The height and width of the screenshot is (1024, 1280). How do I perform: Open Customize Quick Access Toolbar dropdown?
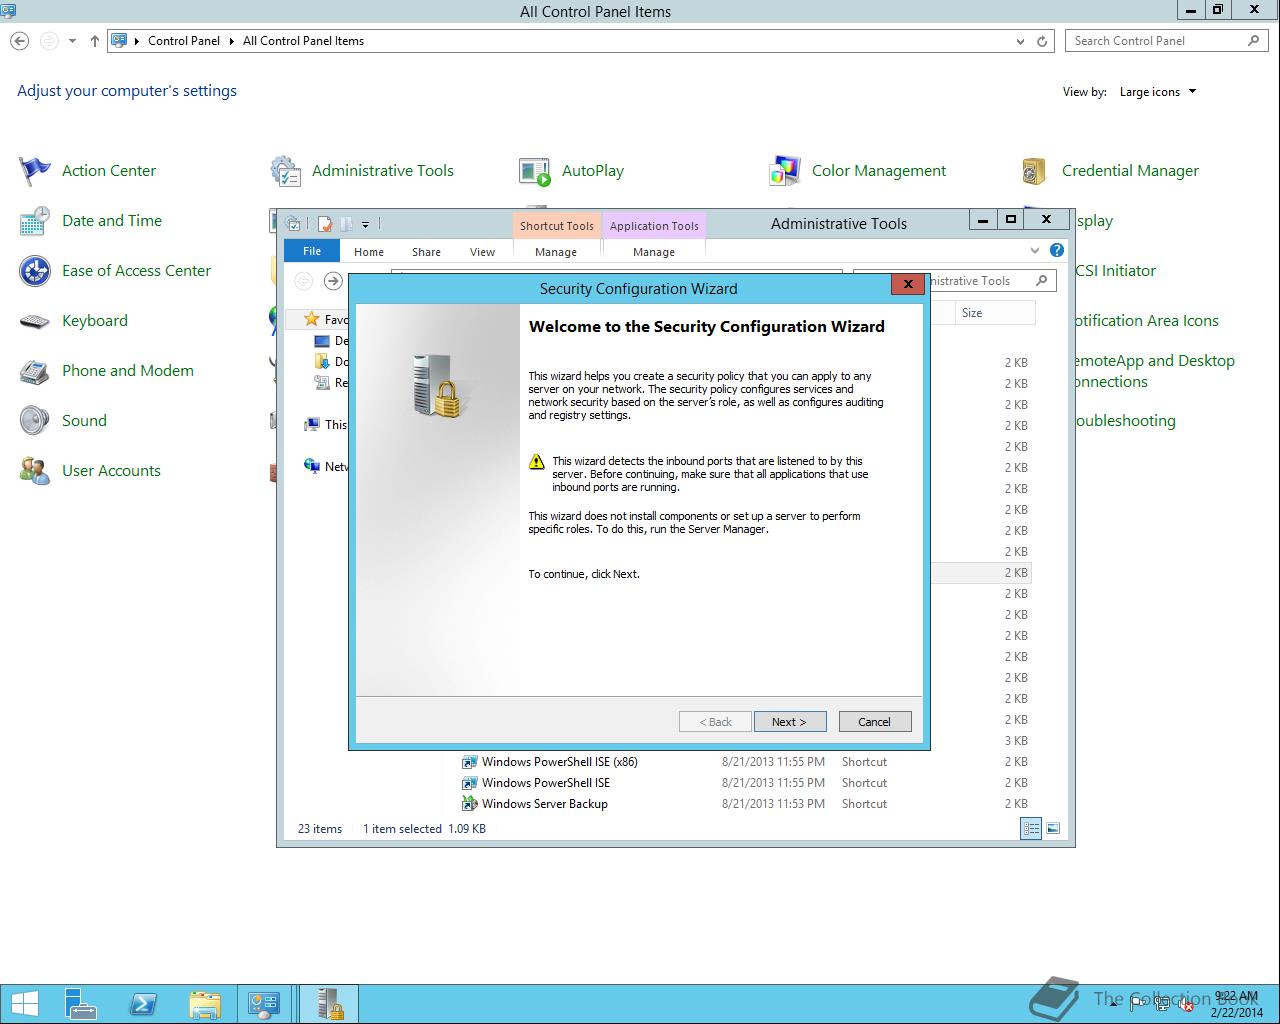(x=365, y=224)
